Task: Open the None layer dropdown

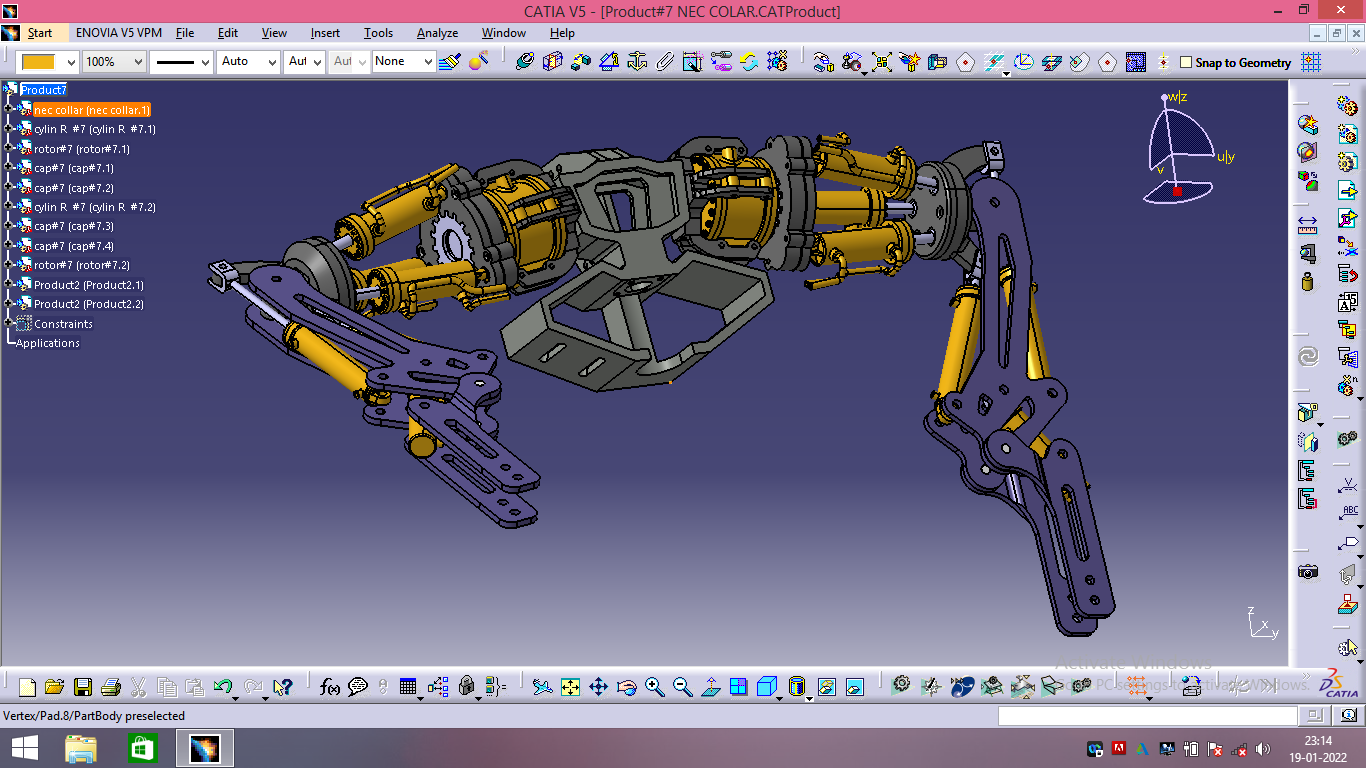Action: pyautogui.click(x=428, y=62)
